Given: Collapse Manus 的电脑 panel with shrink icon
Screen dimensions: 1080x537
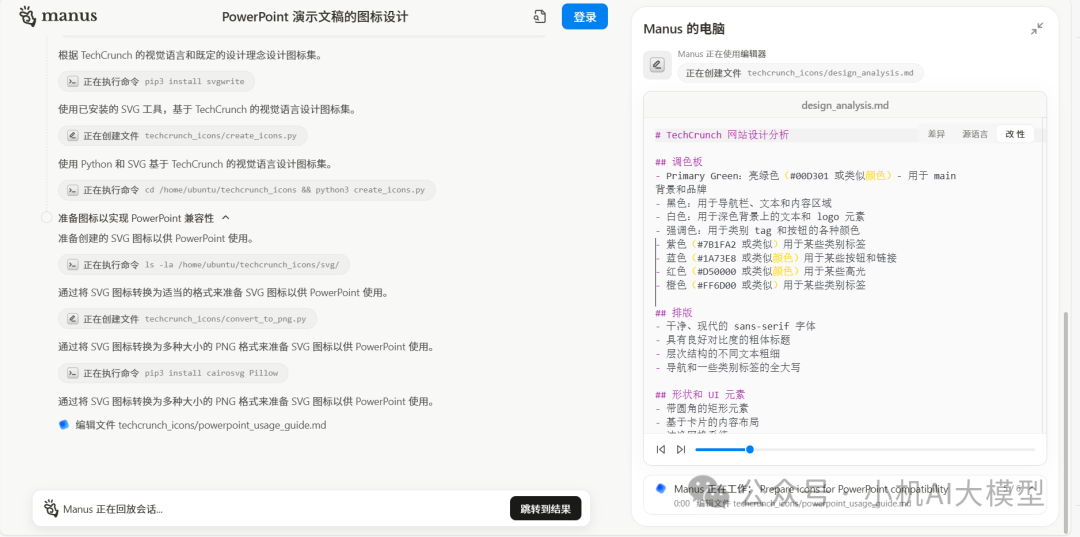Looking at the screenshot, I should [x=1037, y=29].
